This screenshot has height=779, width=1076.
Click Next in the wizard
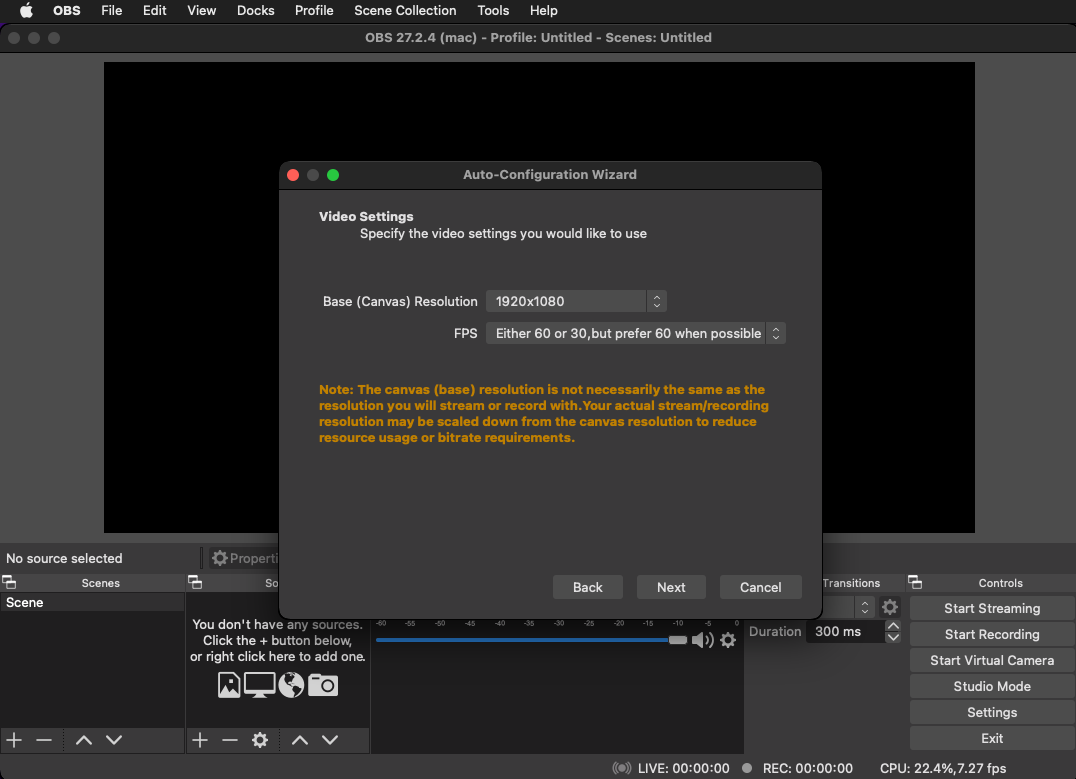670,588
